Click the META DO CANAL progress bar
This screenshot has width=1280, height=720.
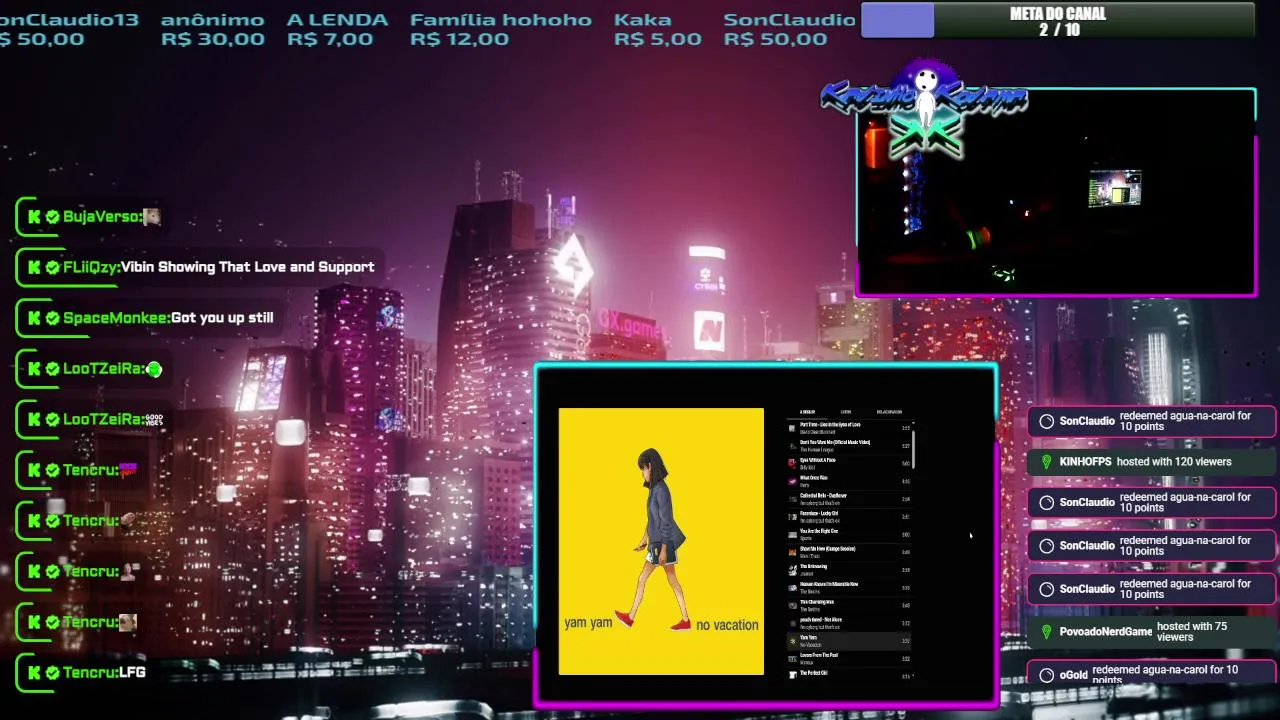click(x=1058, y=20)
